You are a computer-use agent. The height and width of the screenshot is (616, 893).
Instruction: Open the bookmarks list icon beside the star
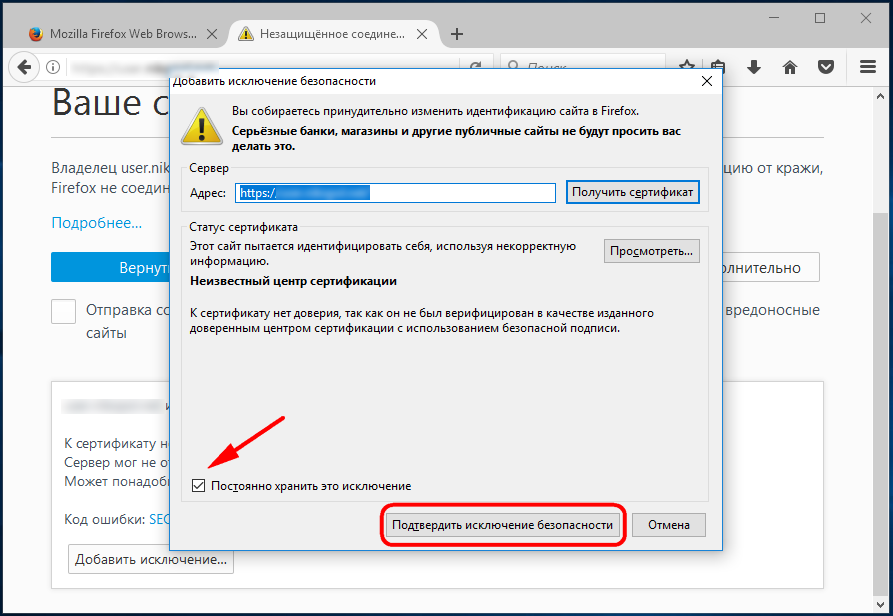coord(718,65)
